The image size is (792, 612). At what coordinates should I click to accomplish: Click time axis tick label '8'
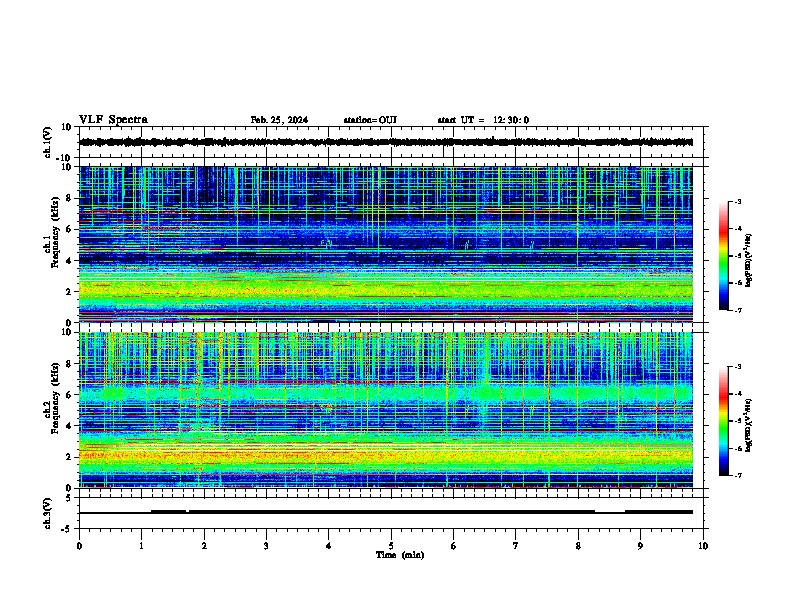click(x=578, y=546)
